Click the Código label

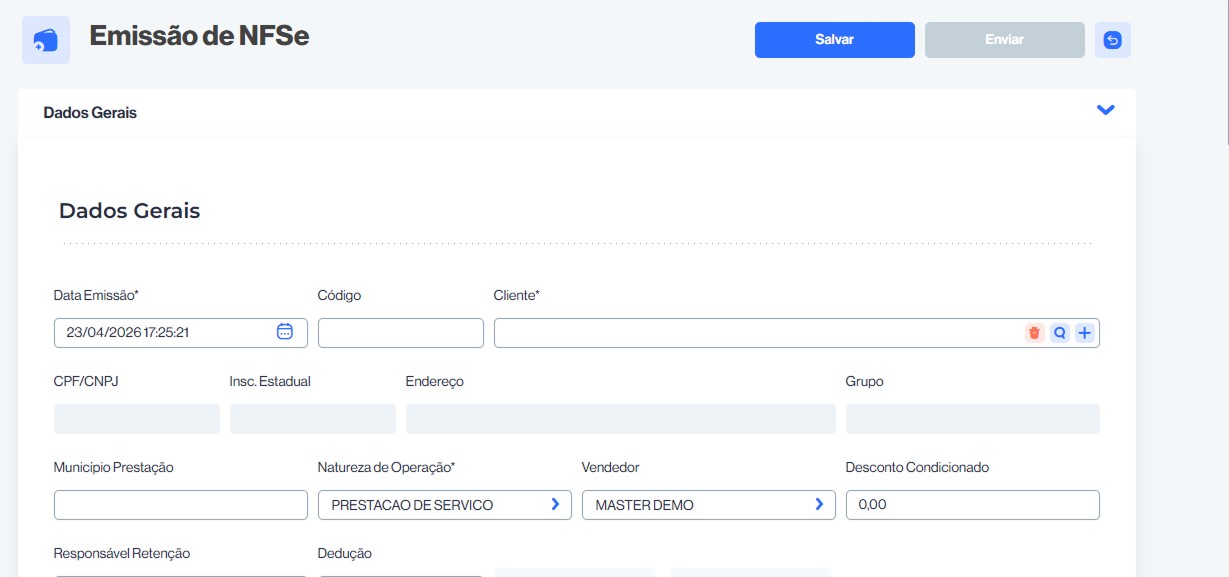tap(340, 295)
